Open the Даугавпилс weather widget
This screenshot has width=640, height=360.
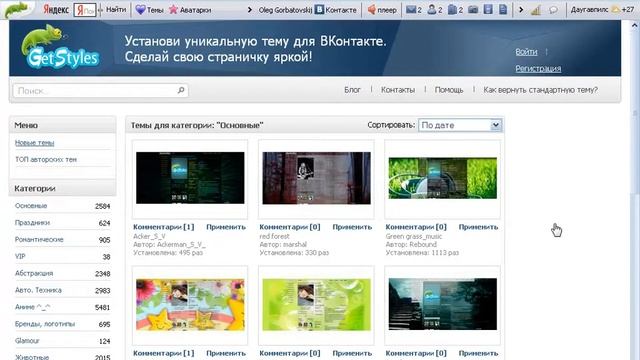[x=602, y=9]
